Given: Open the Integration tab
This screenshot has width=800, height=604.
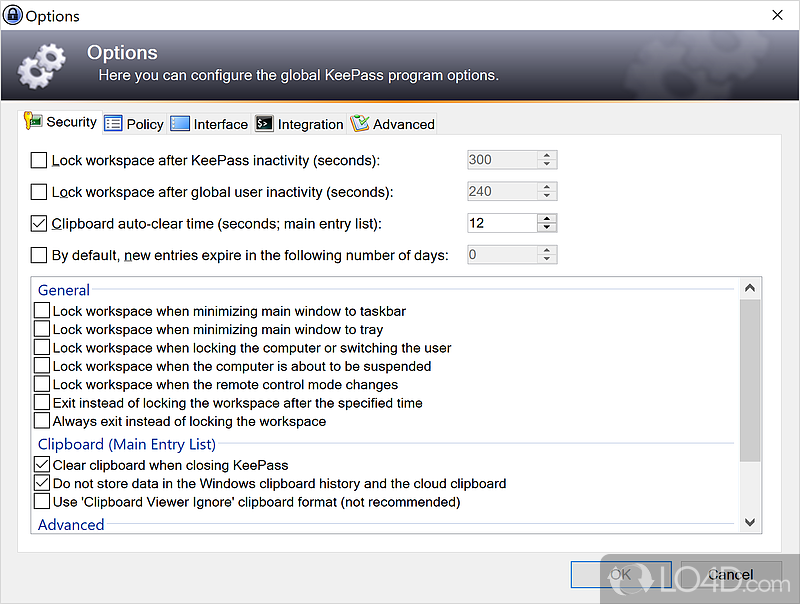Looking at the screenshot, I should tap(310, 124).
